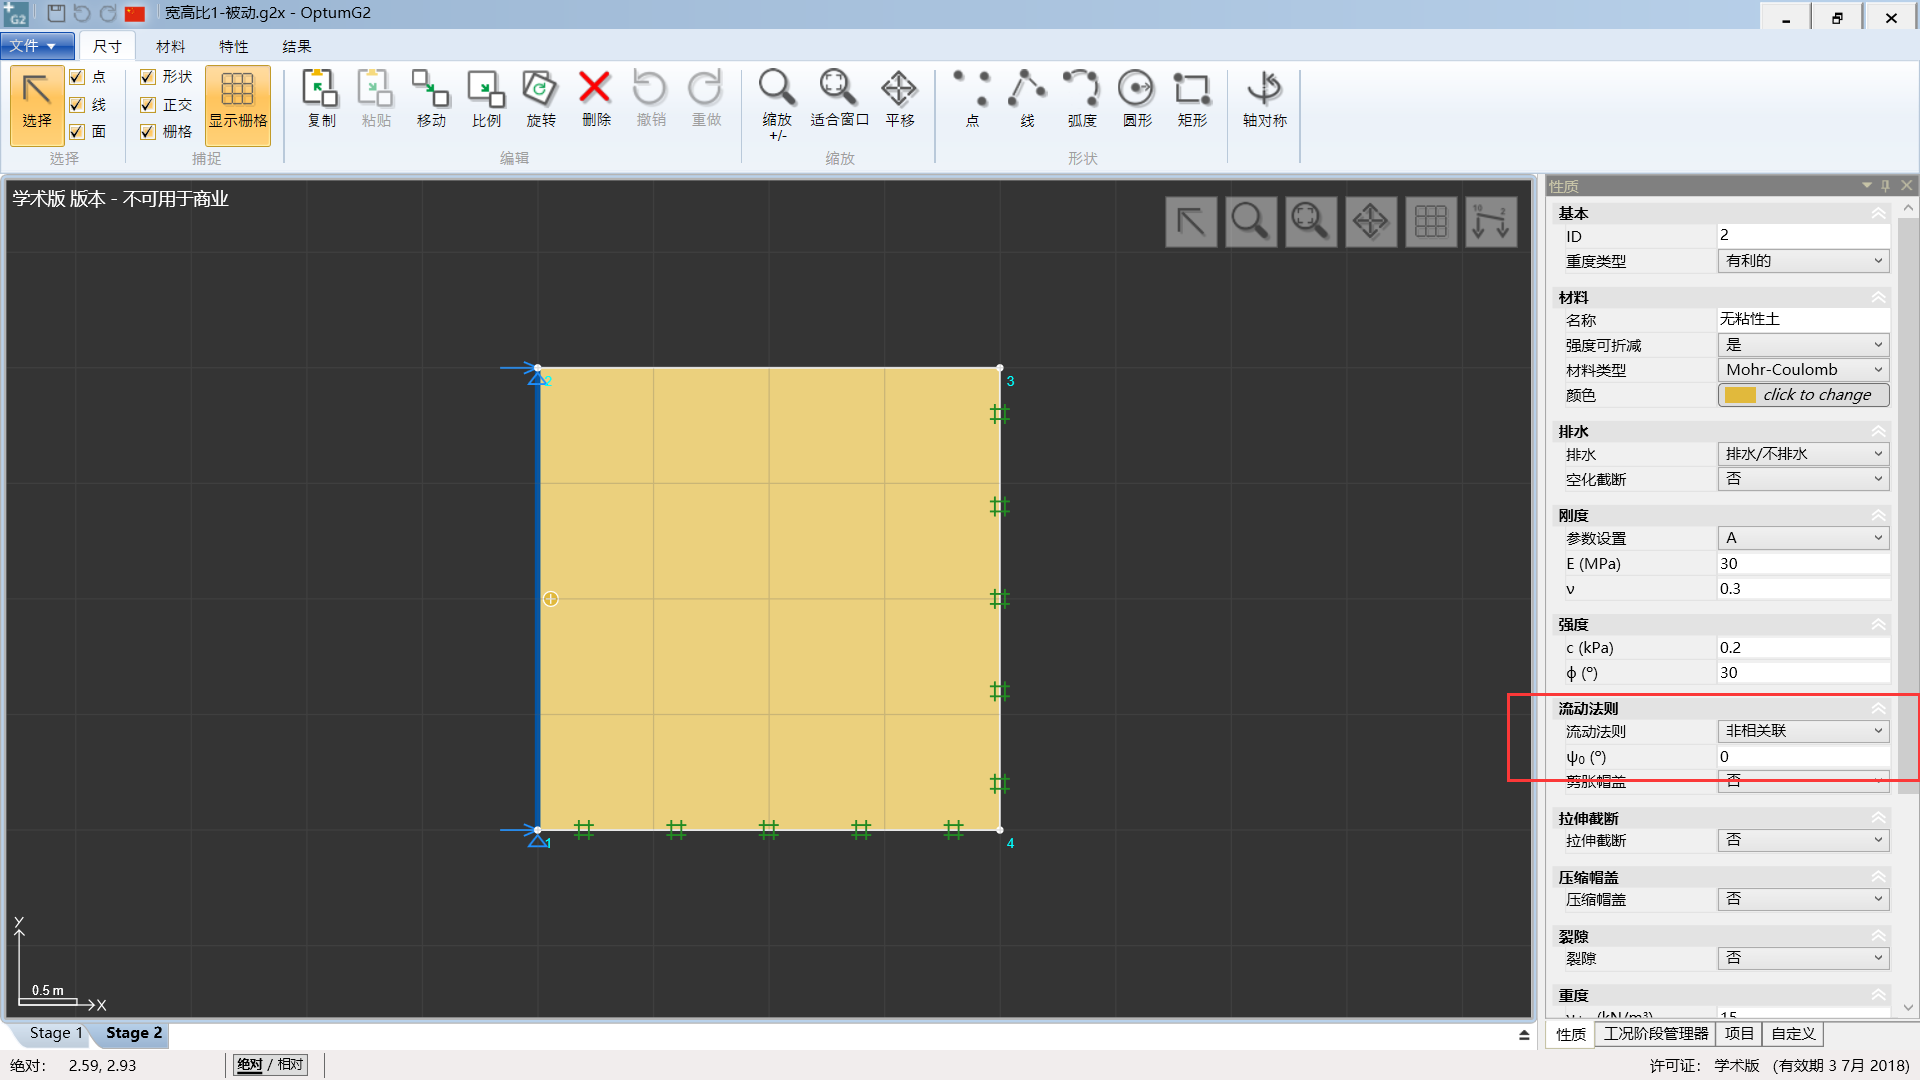Click the Chinese flag language icon
This screenshot has width=1920, height=1080.
135,14
